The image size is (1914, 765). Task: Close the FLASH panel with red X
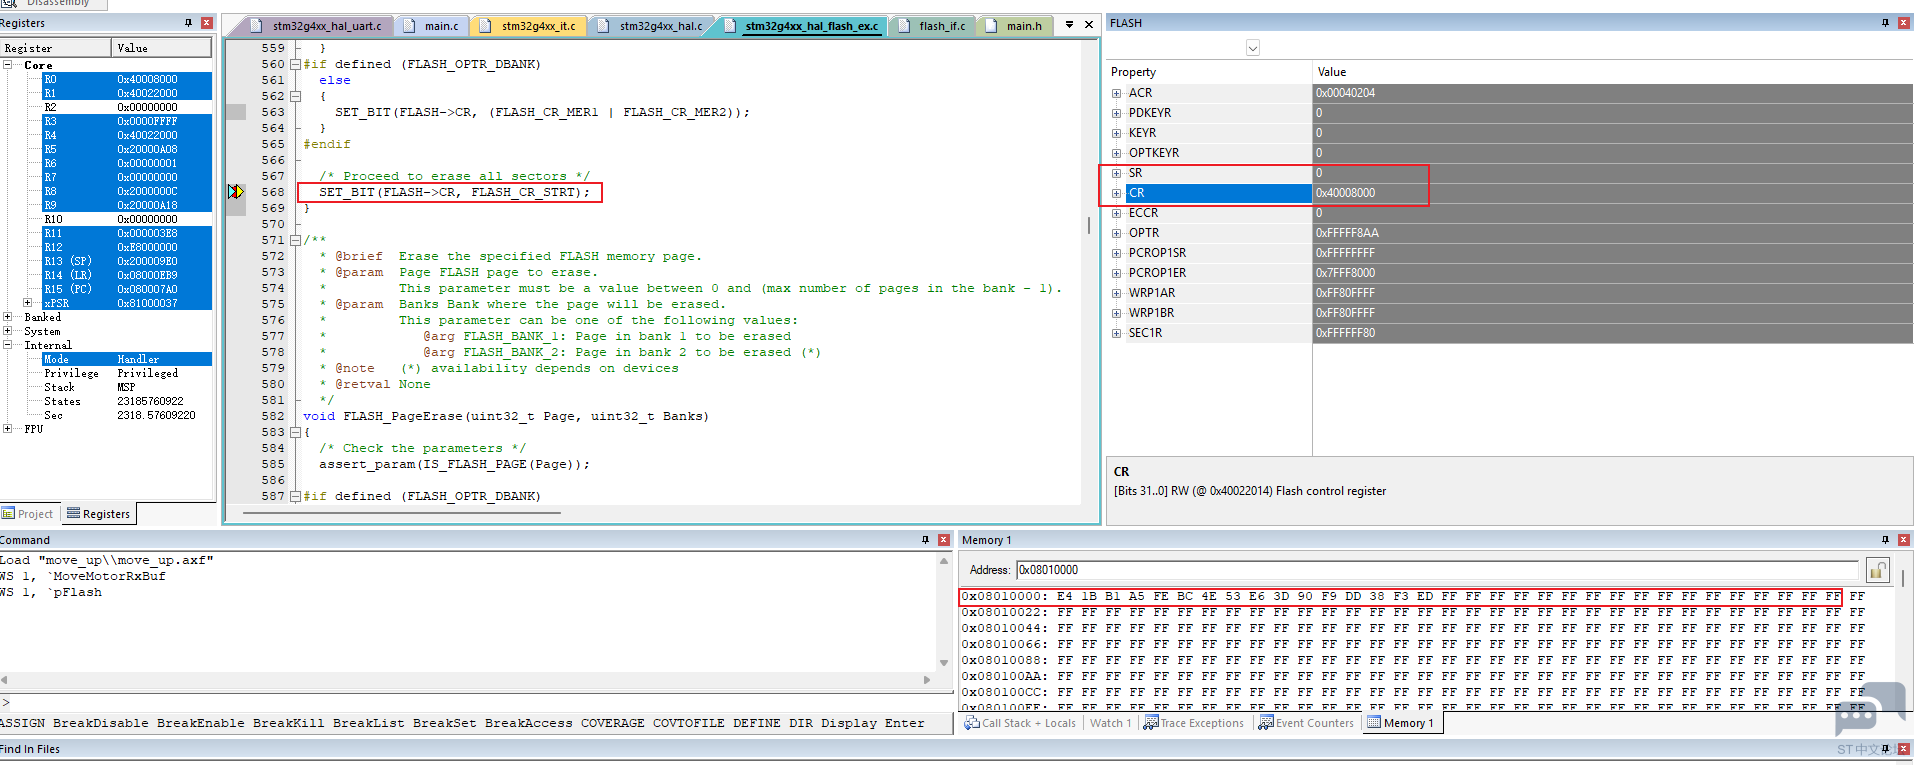pos(1903,23)
